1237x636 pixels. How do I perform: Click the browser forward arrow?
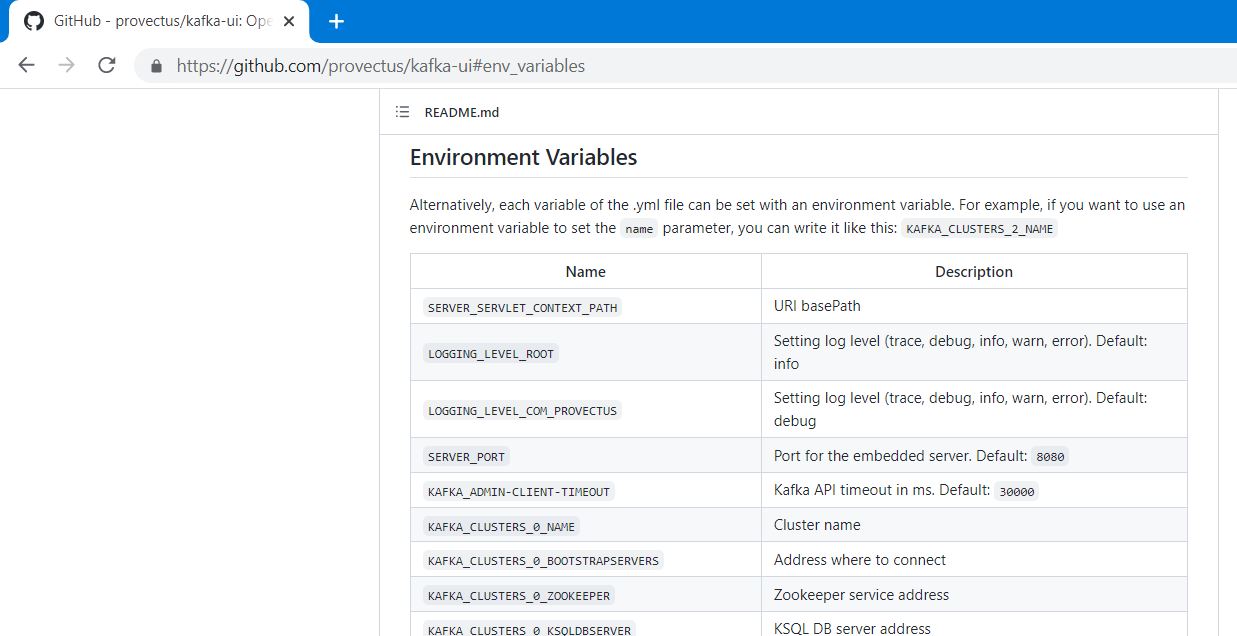click(x=67, y=66)
